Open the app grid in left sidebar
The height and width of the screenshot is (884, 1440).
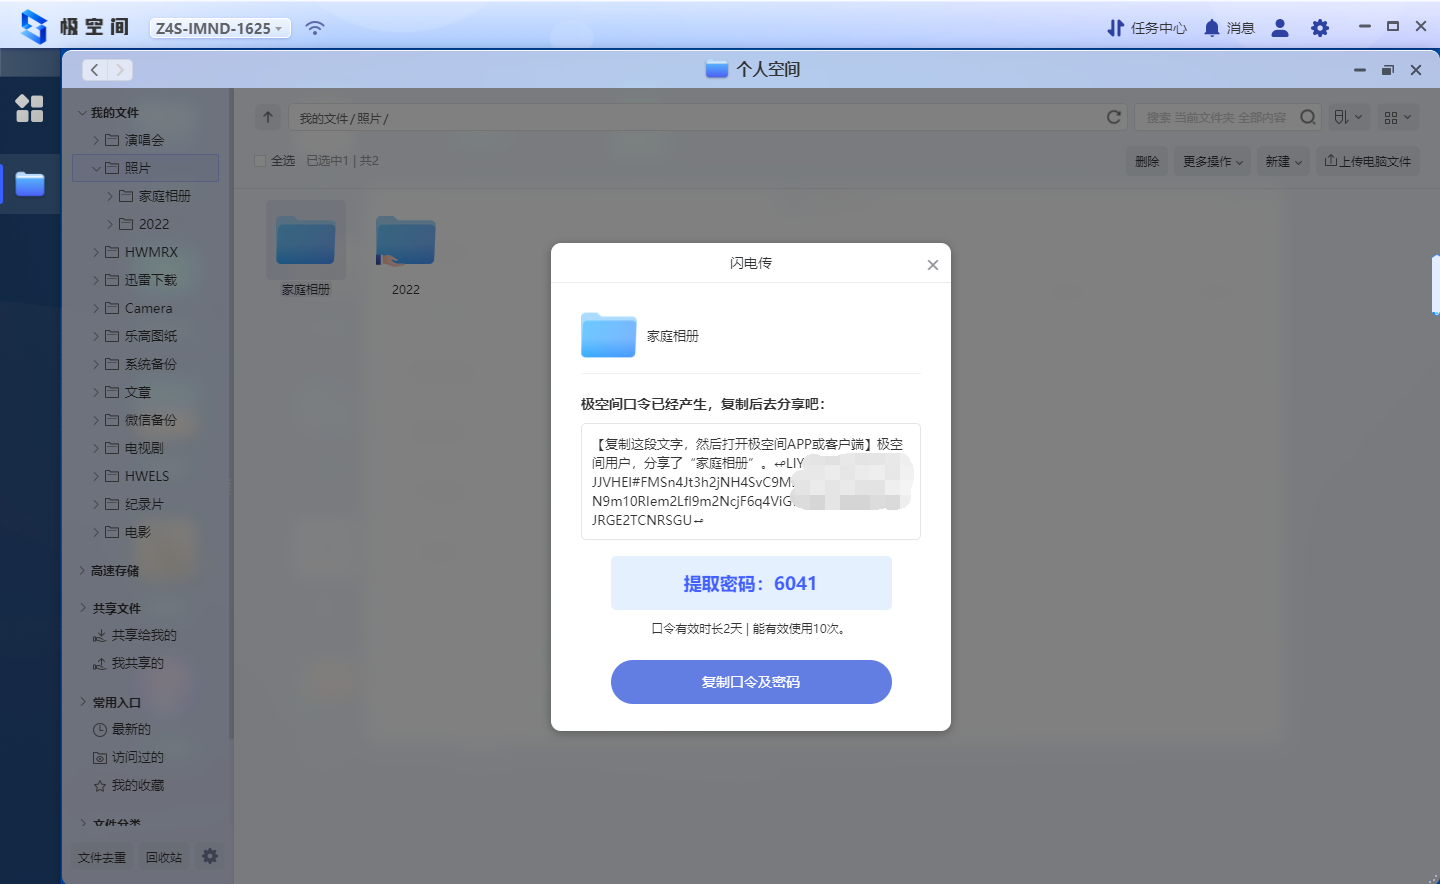coord(30,108)
